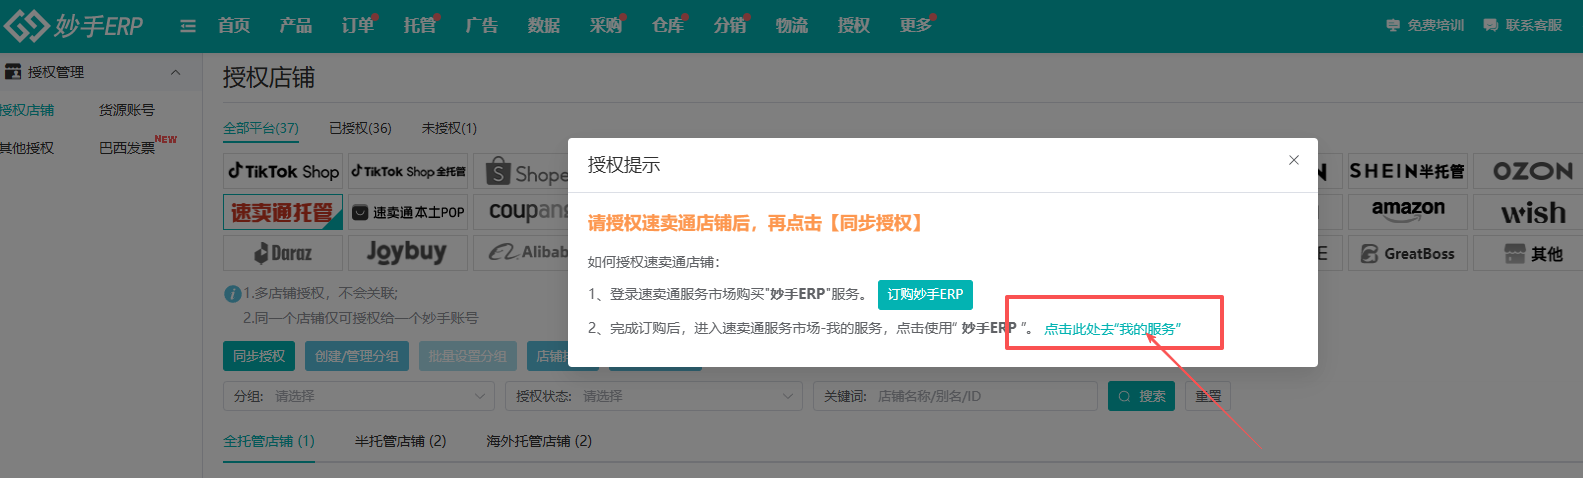This screenshot has height=478, width=1583.
Task: Switch to 半托管店铺 (2) tab
Action: click(x=401, y=441)
